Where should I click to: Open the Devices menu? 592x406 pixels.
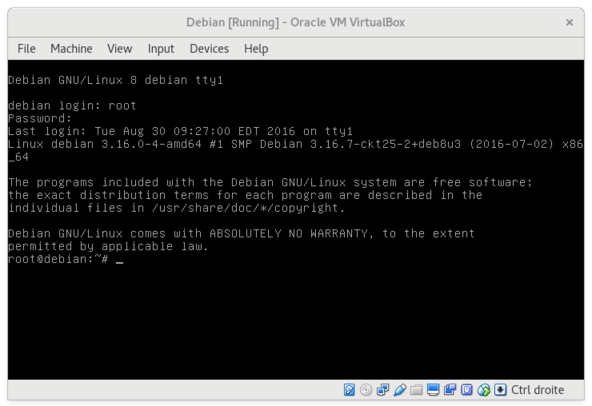click(x=209, y=49)
